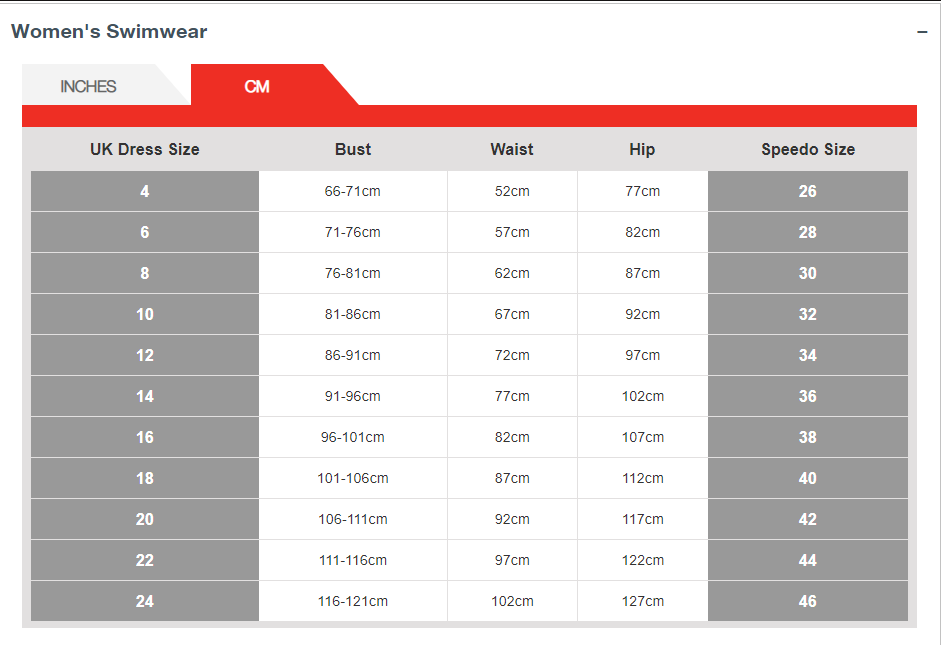Collapse the Women's Swimwear section

click(x=922, y=32)
